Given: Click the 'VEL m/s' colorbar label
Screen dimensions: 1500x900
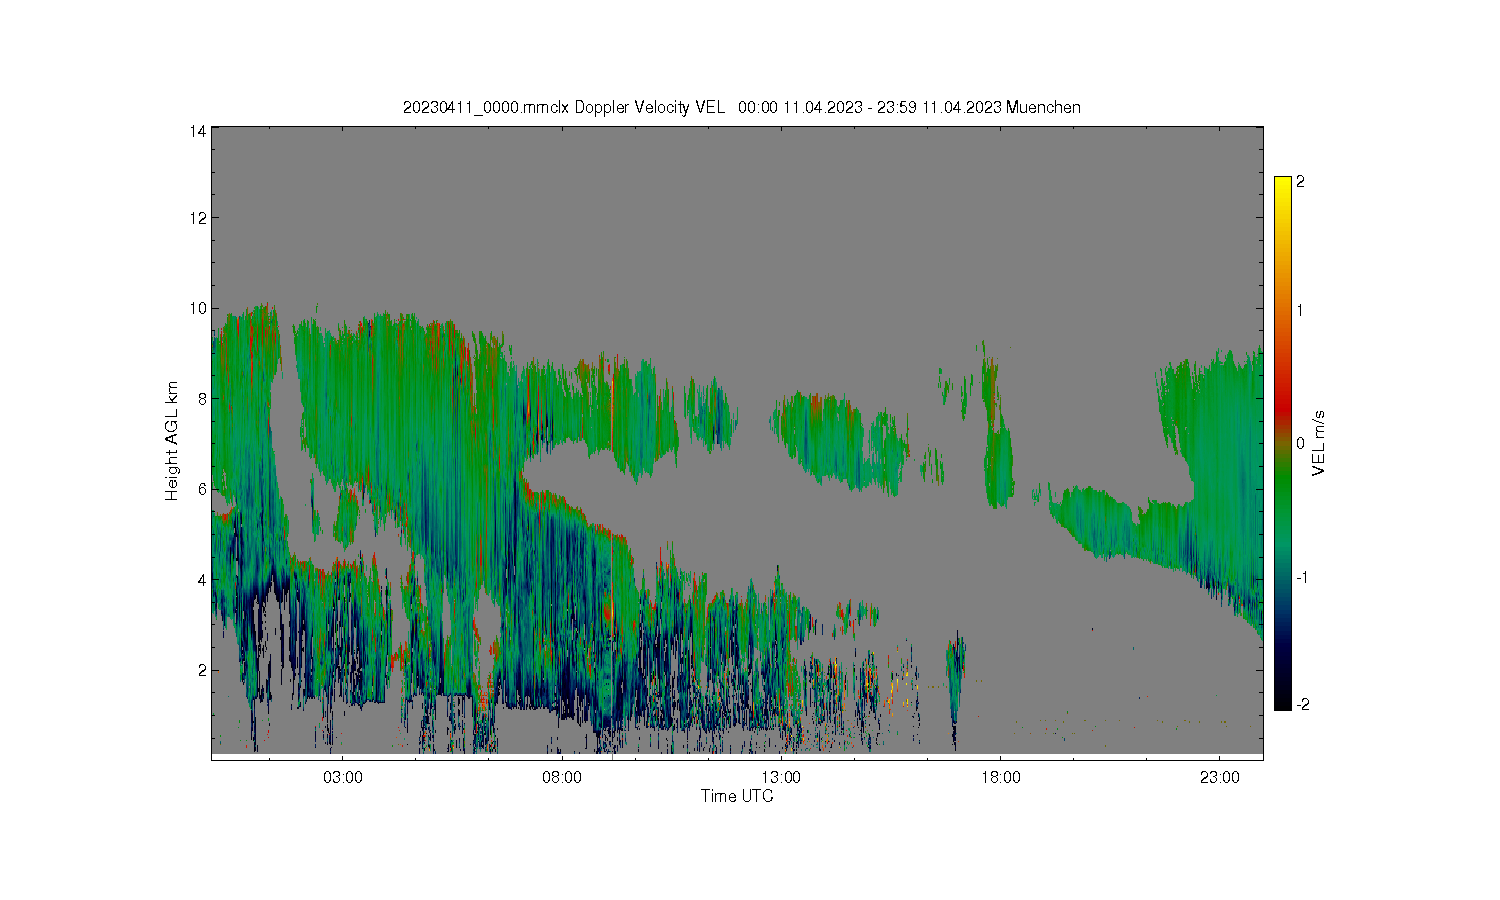Looking at the screenshot, I should (x=1319, y=443).
